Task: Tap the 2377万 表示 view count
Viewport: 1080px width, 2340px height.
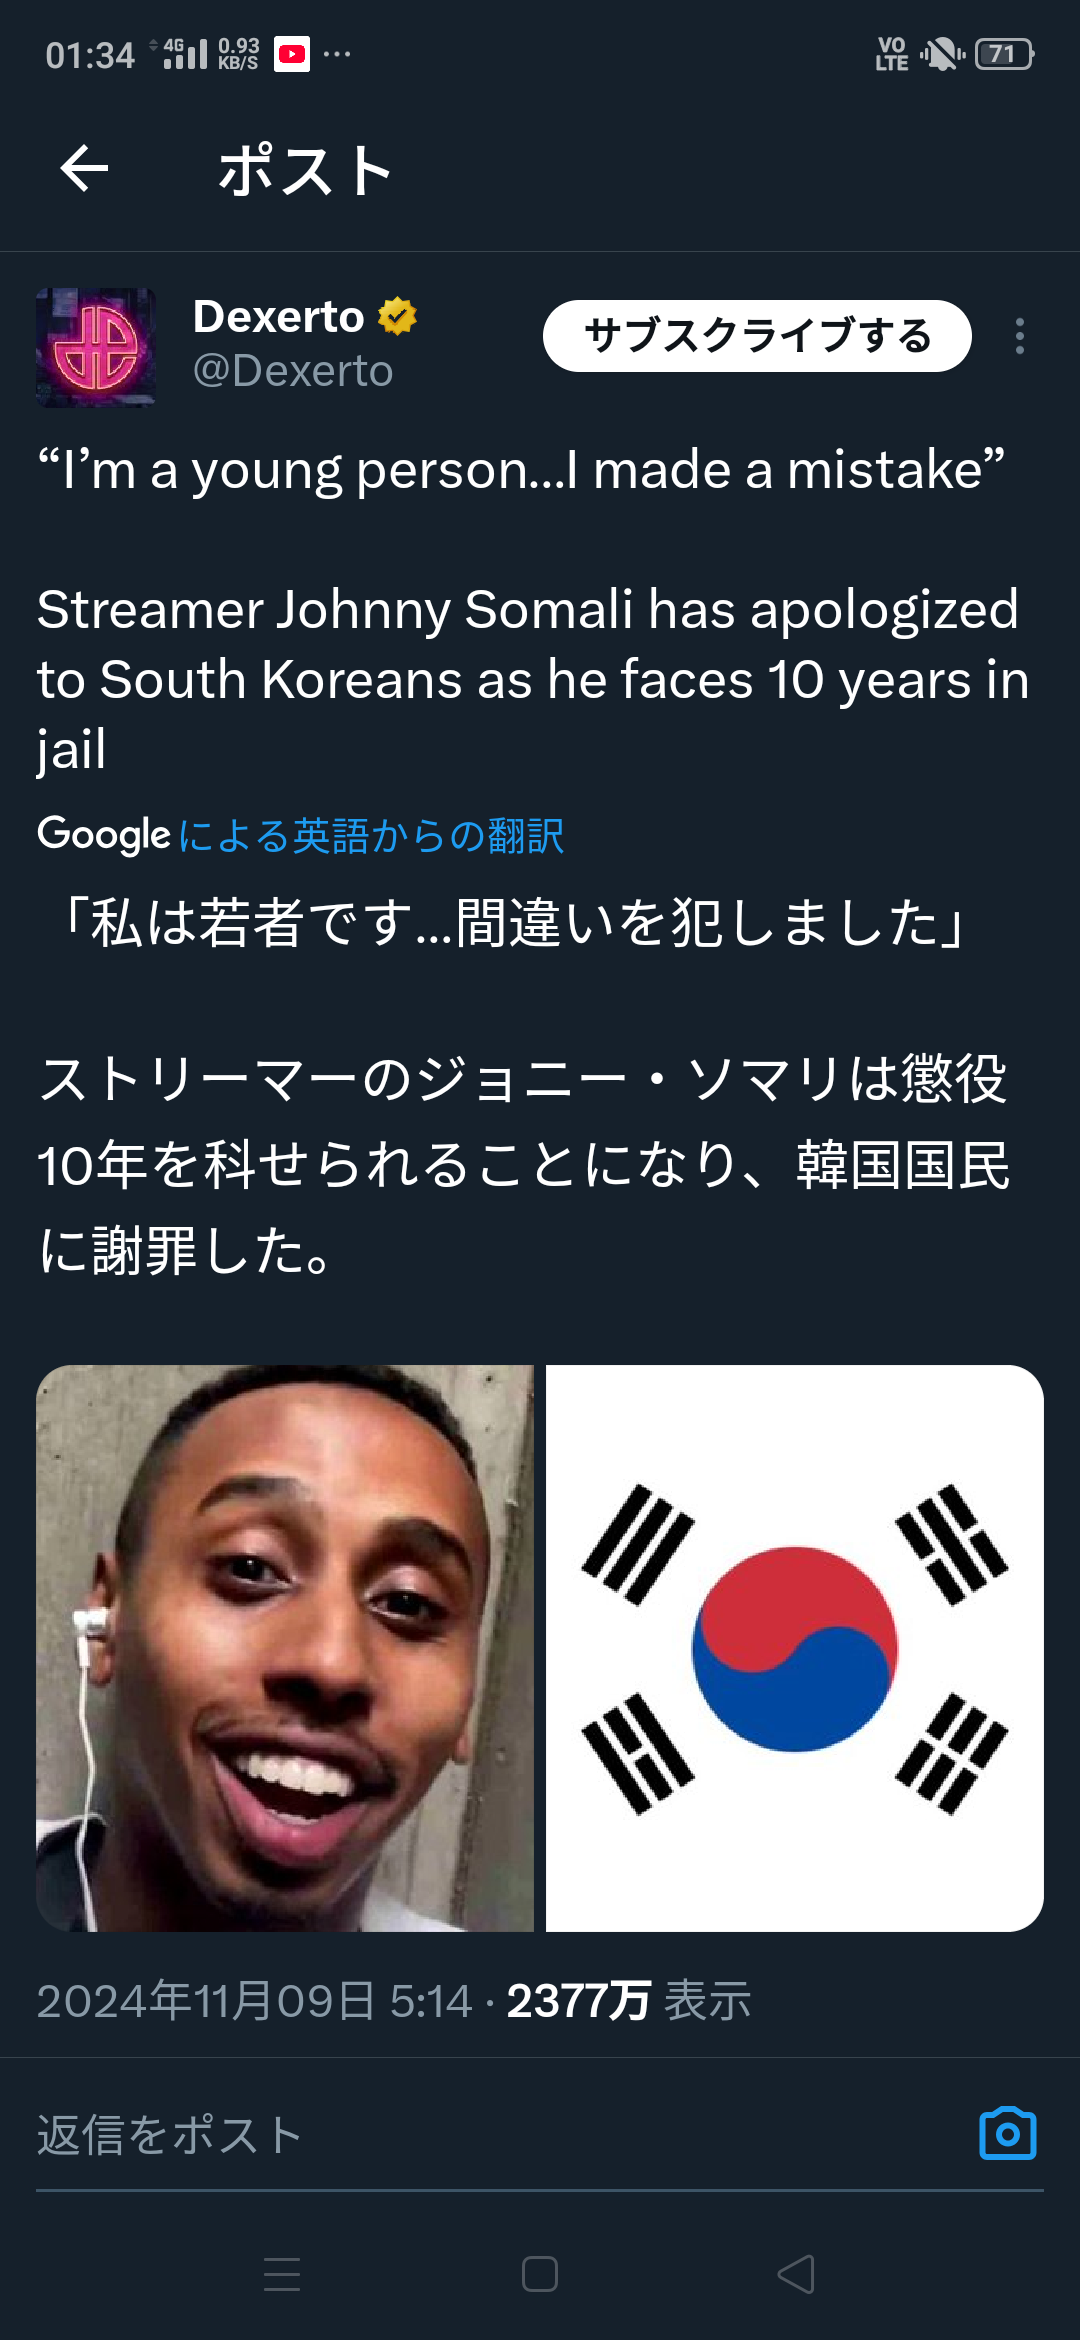Action: coord(628,2001)
